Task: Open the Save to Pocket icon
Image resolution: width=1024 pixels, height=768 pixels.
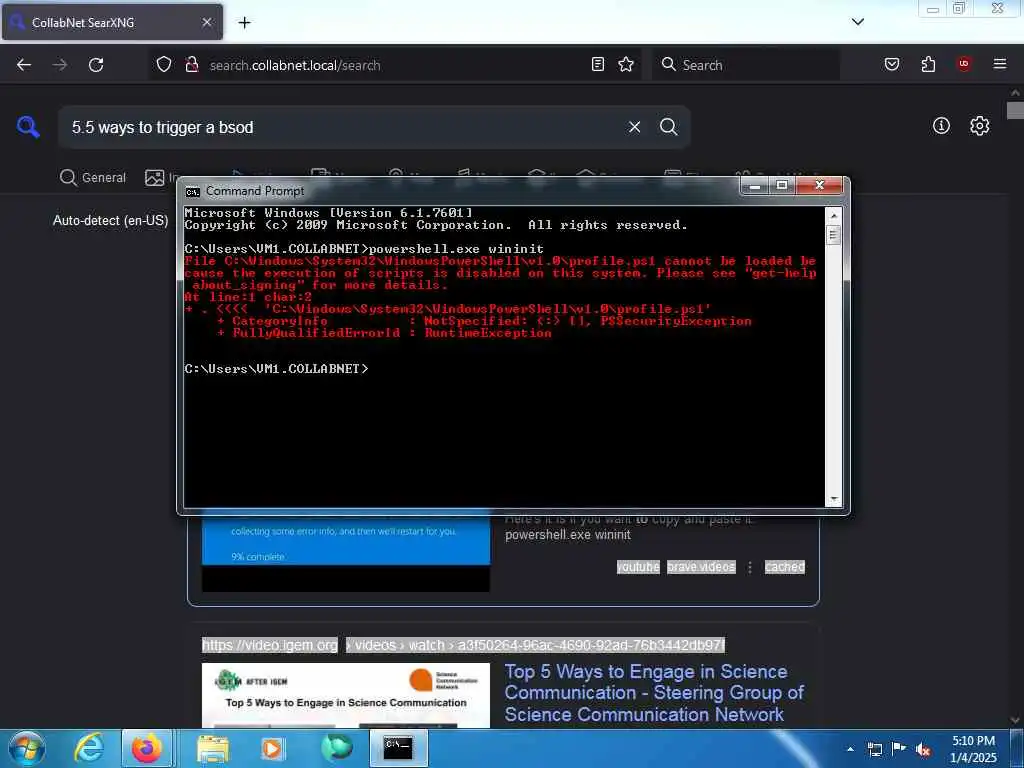Action: 892,64
